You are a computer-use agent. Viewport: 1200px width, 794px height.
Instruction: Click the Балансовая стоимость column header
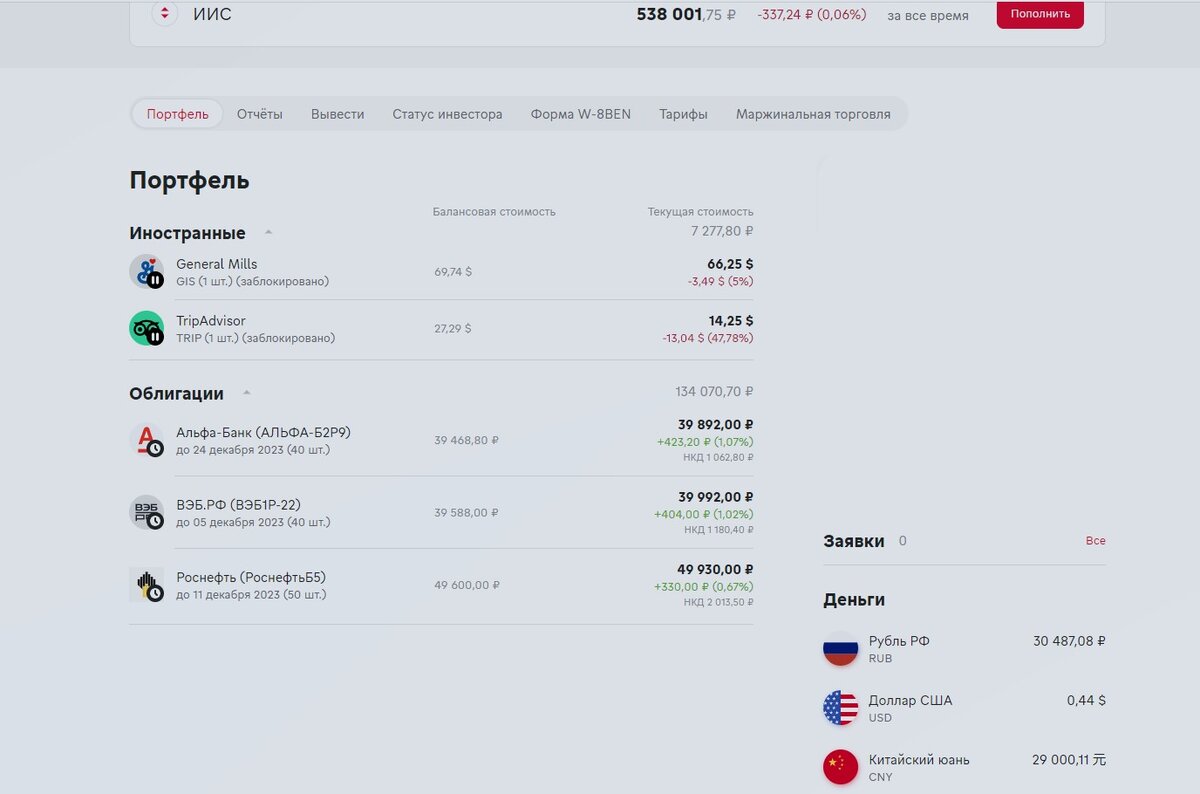(x=494, y=212)
